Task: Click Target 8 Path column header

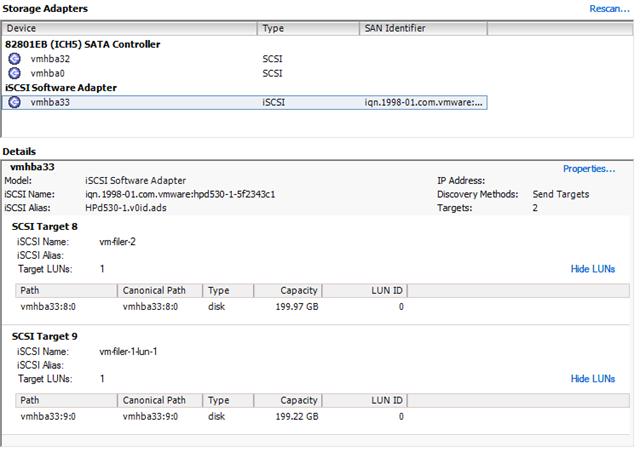Action: coord(66,290)
